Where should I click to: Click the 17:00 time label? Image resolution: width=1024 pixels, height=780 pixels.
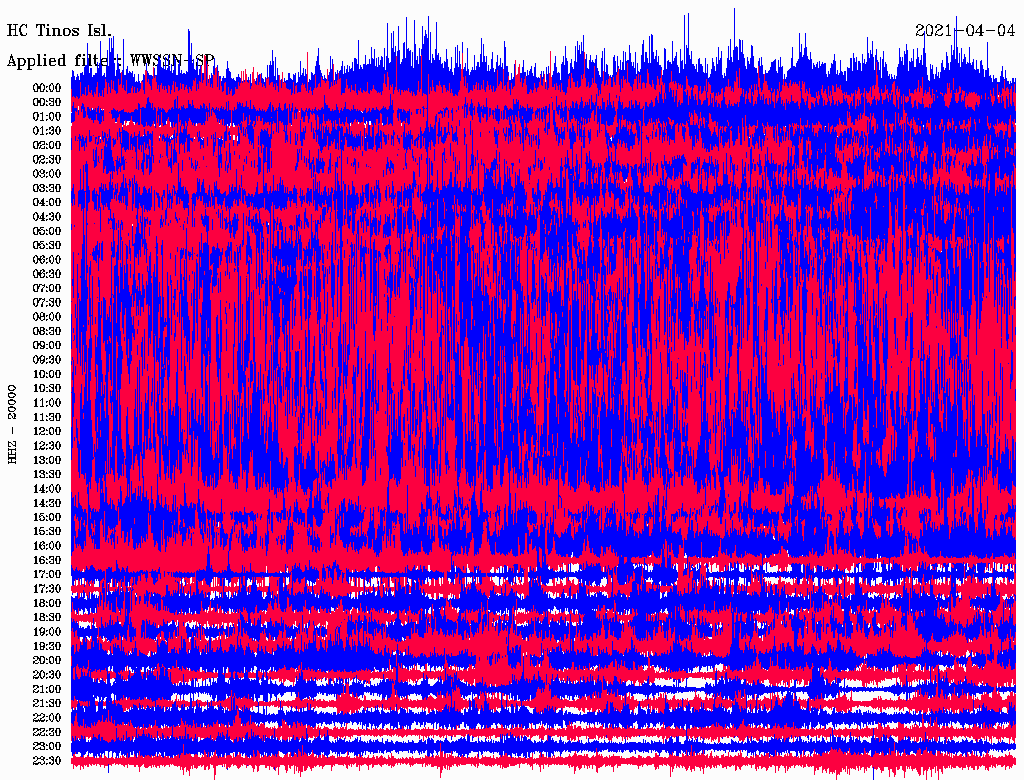[47, 575]
